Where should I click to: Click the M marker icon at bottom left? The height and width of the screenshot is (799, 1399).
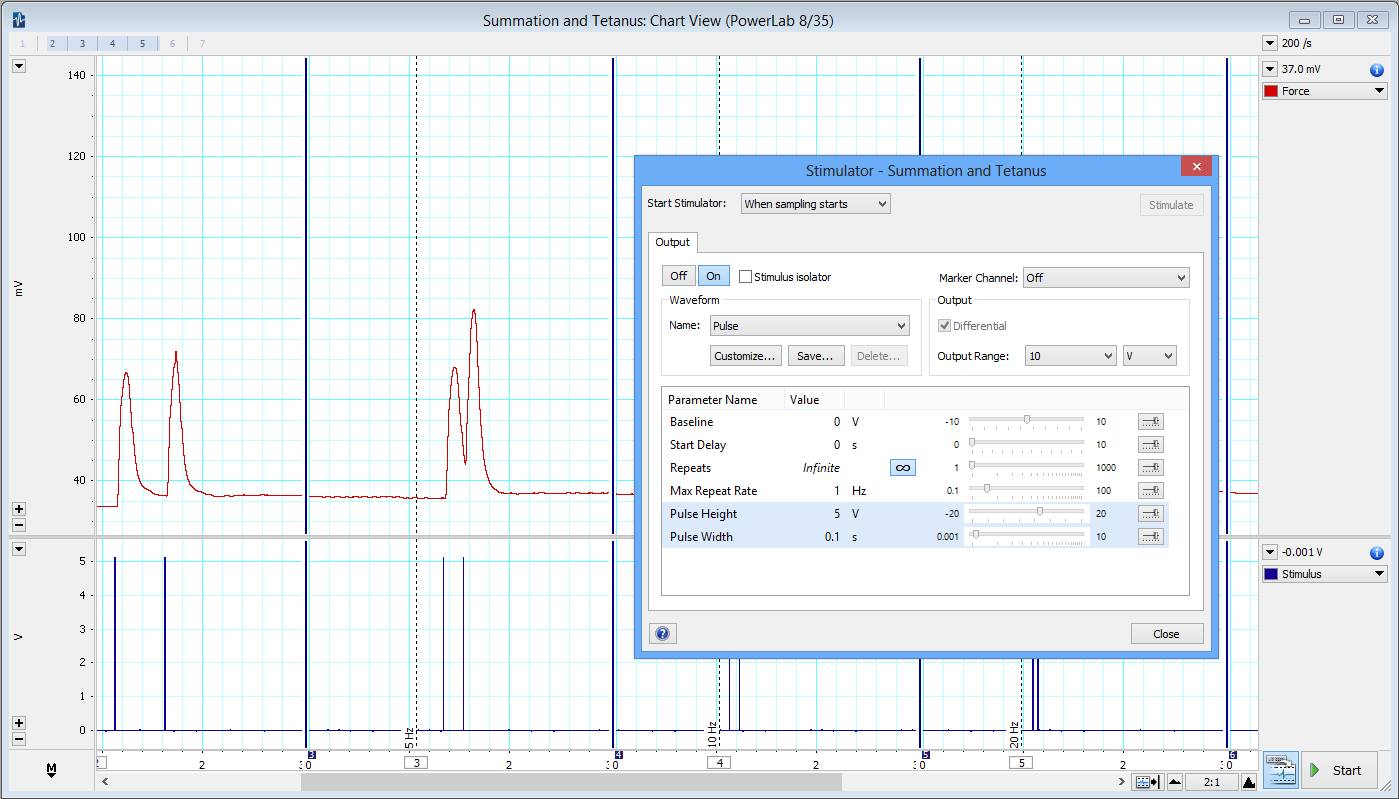[x=50, y=770]
